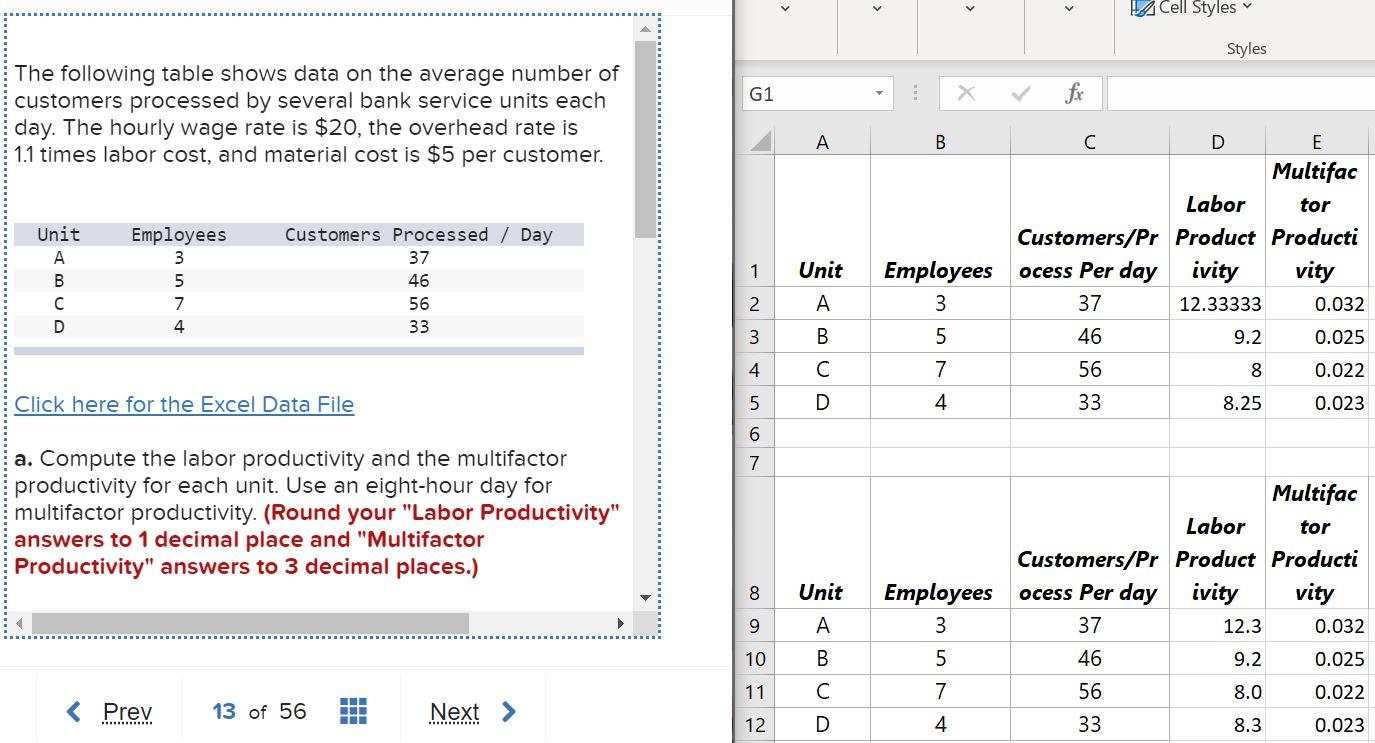1375x743 pixels.
Task: Select column B header
Action: pos(940,142)
